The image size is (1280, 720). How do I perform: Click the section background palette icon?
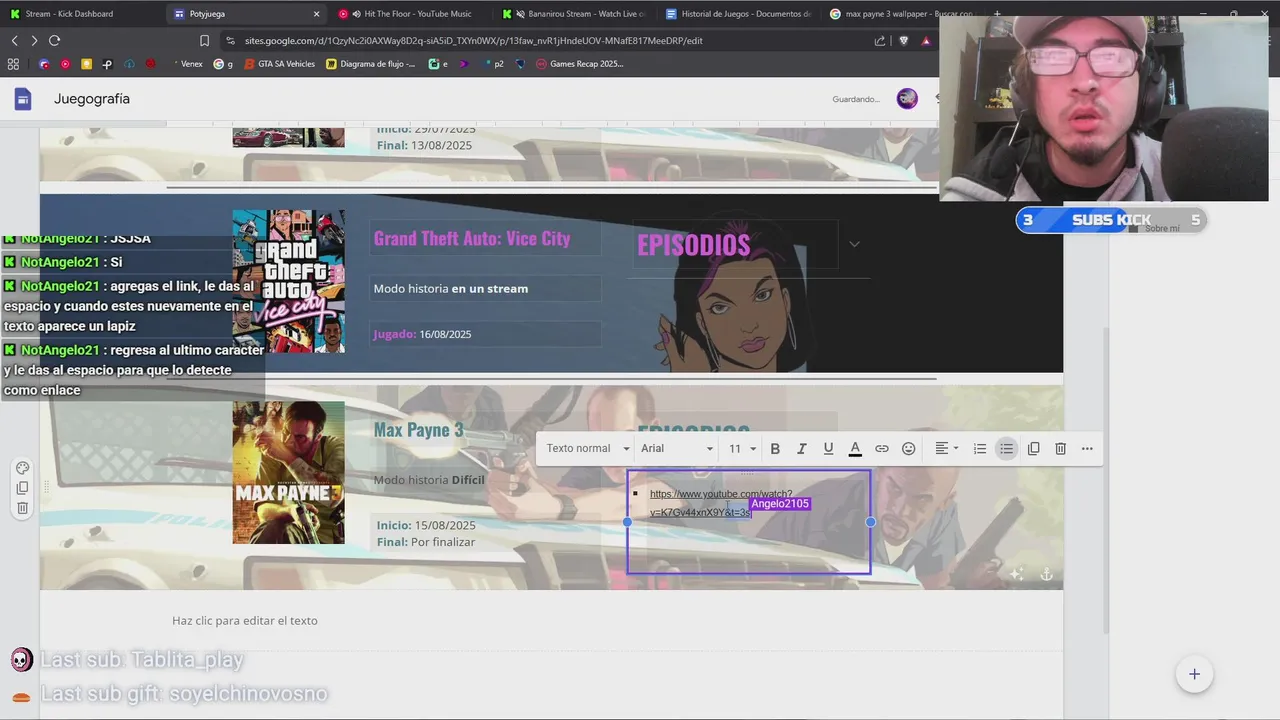[x=22, y=468]
